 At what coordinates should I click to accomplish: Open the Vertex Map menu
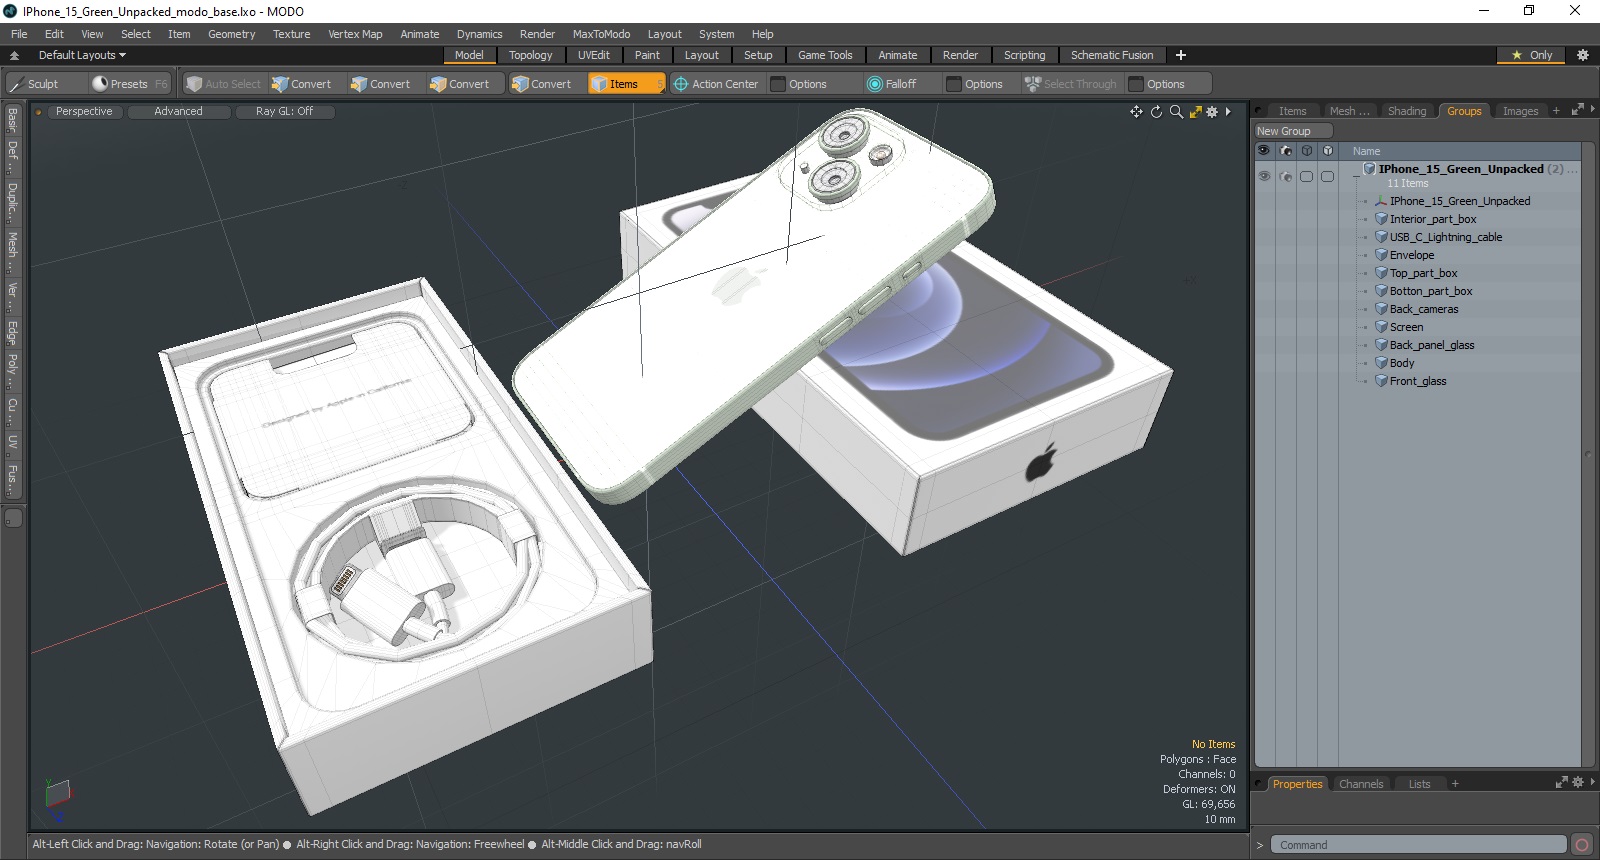(355, 34)
